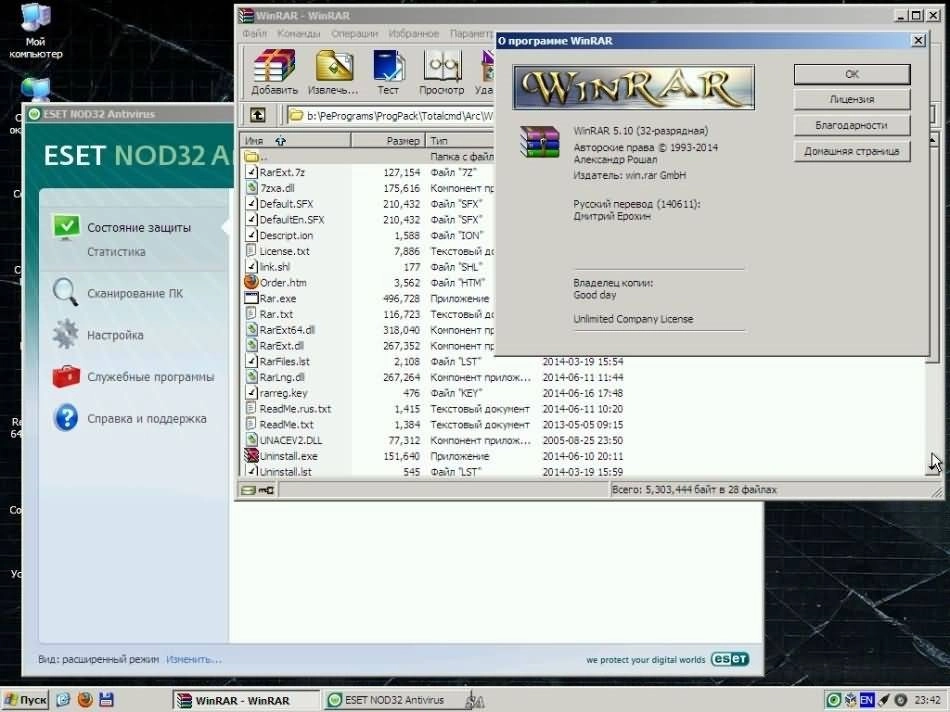Click the key icon in WinRAR status bar
Viewport: 950px width, 712px height.
(x=266, y=490)
